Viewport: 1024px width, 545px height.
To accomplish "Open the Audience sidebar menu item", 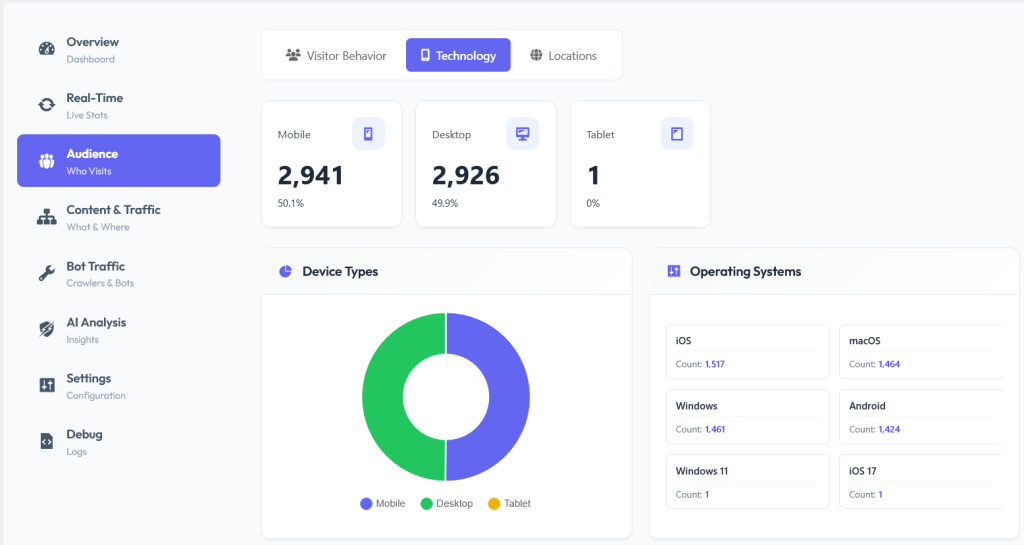I will tap(119, 161).
